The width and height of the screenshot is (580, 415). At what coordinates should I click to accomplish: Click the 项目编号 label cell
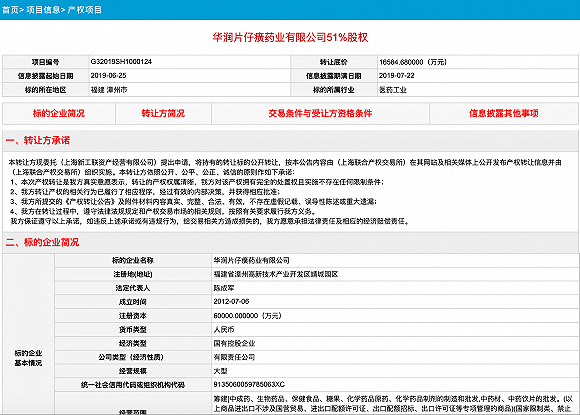coord(45,62)
